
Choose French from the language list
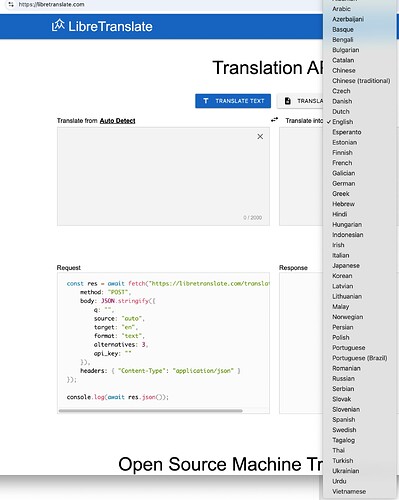pyautogui.click(x=342, y=163)
